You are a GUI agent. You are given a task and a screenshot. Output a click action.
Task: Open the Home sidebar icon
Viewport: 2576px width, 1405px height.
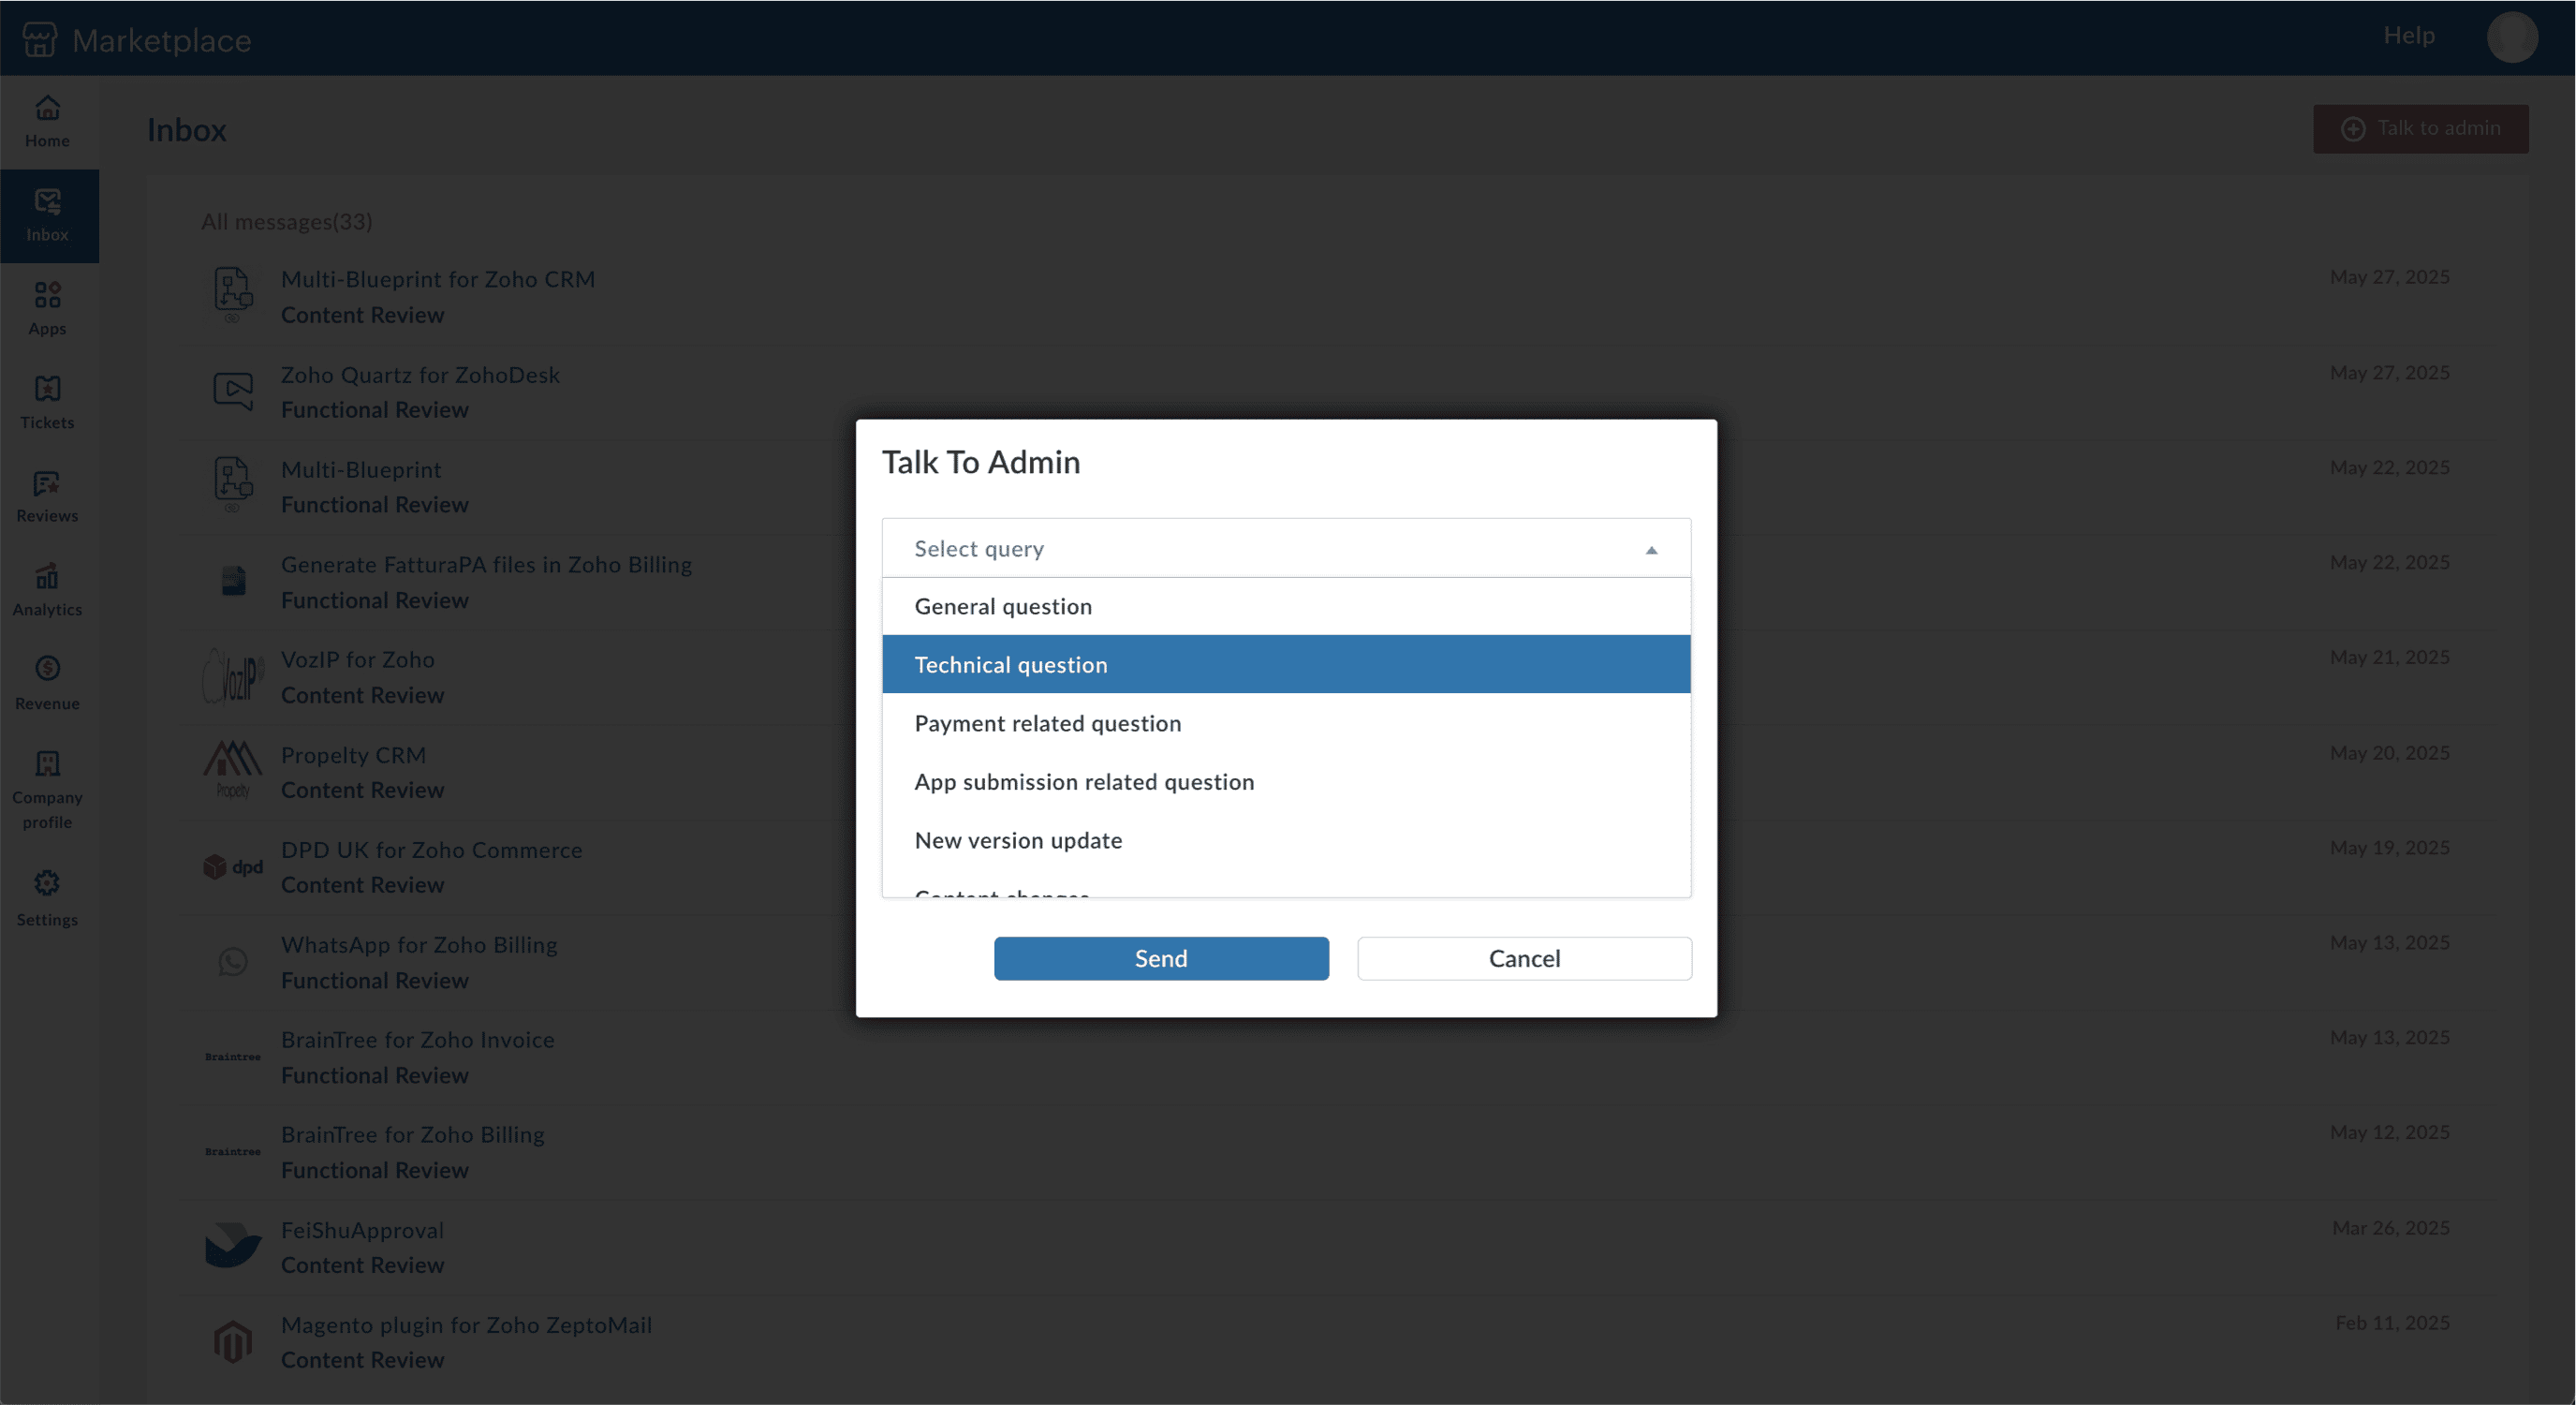tap(47, 121)
